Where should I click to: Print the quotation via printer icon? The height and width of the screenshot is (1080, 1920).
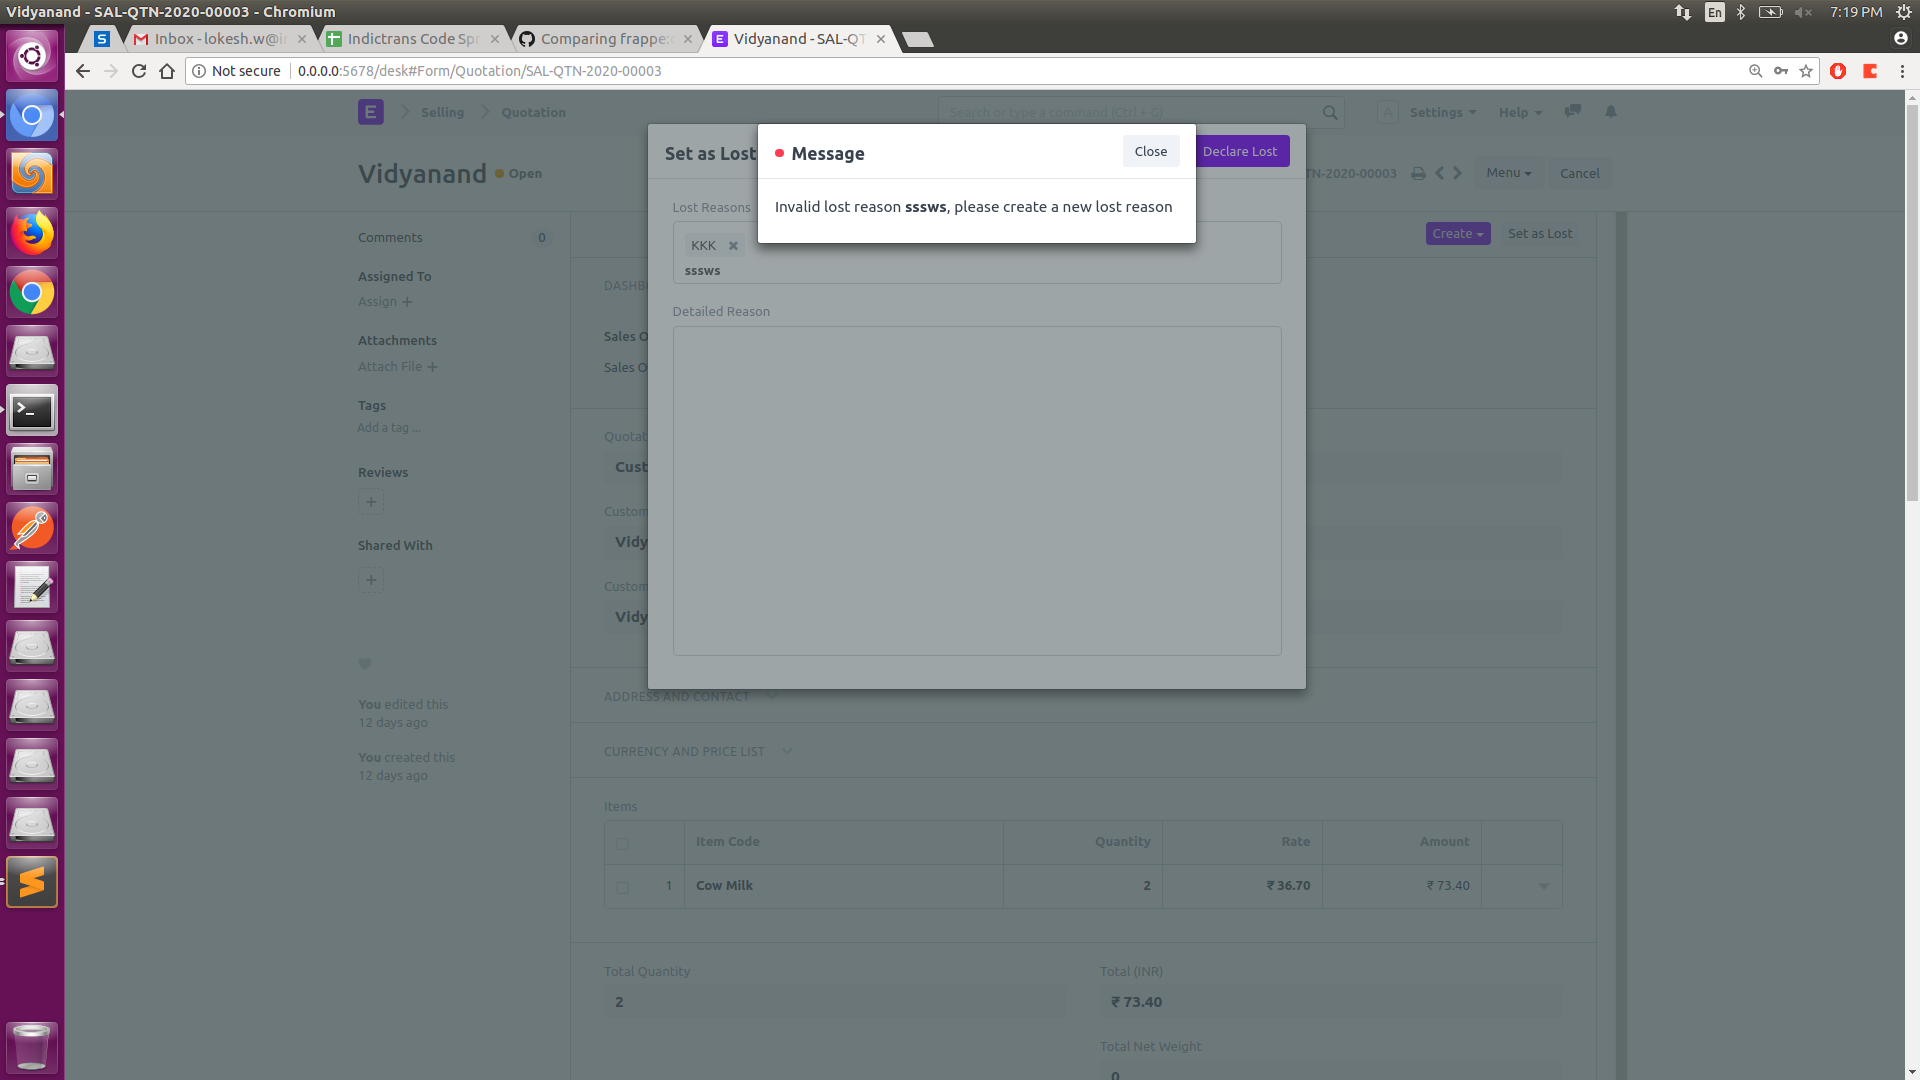[1418, 173]
